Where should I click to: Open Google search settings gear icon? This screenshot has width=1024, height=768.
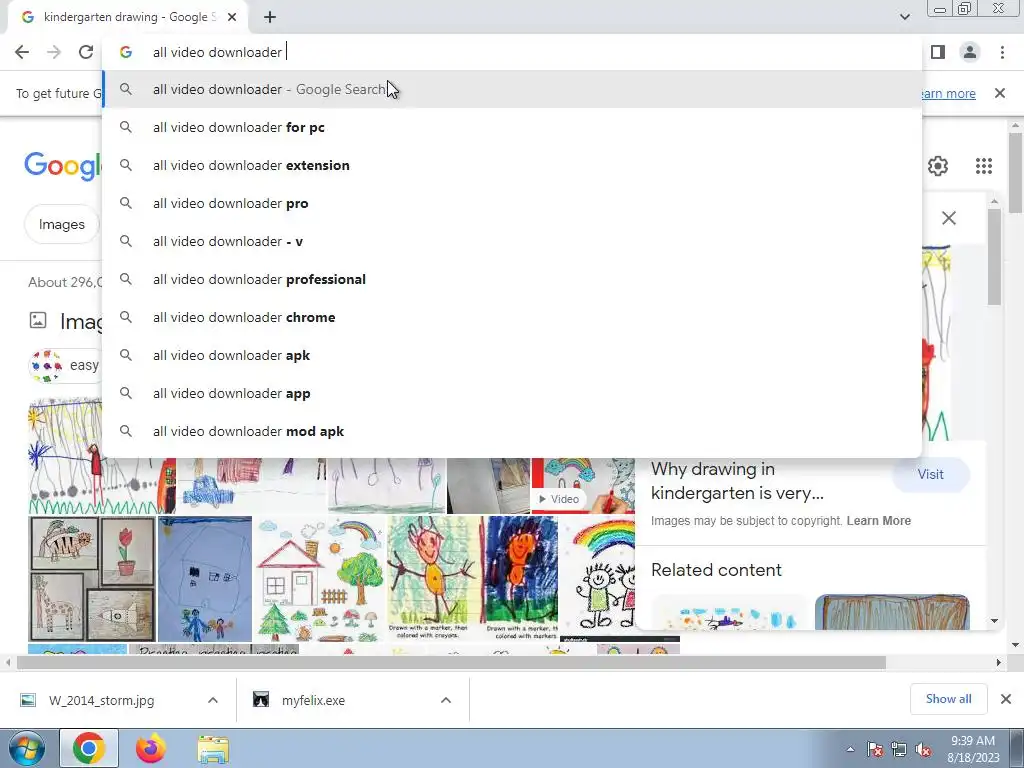pyautogui.click(x=938, y=166)
